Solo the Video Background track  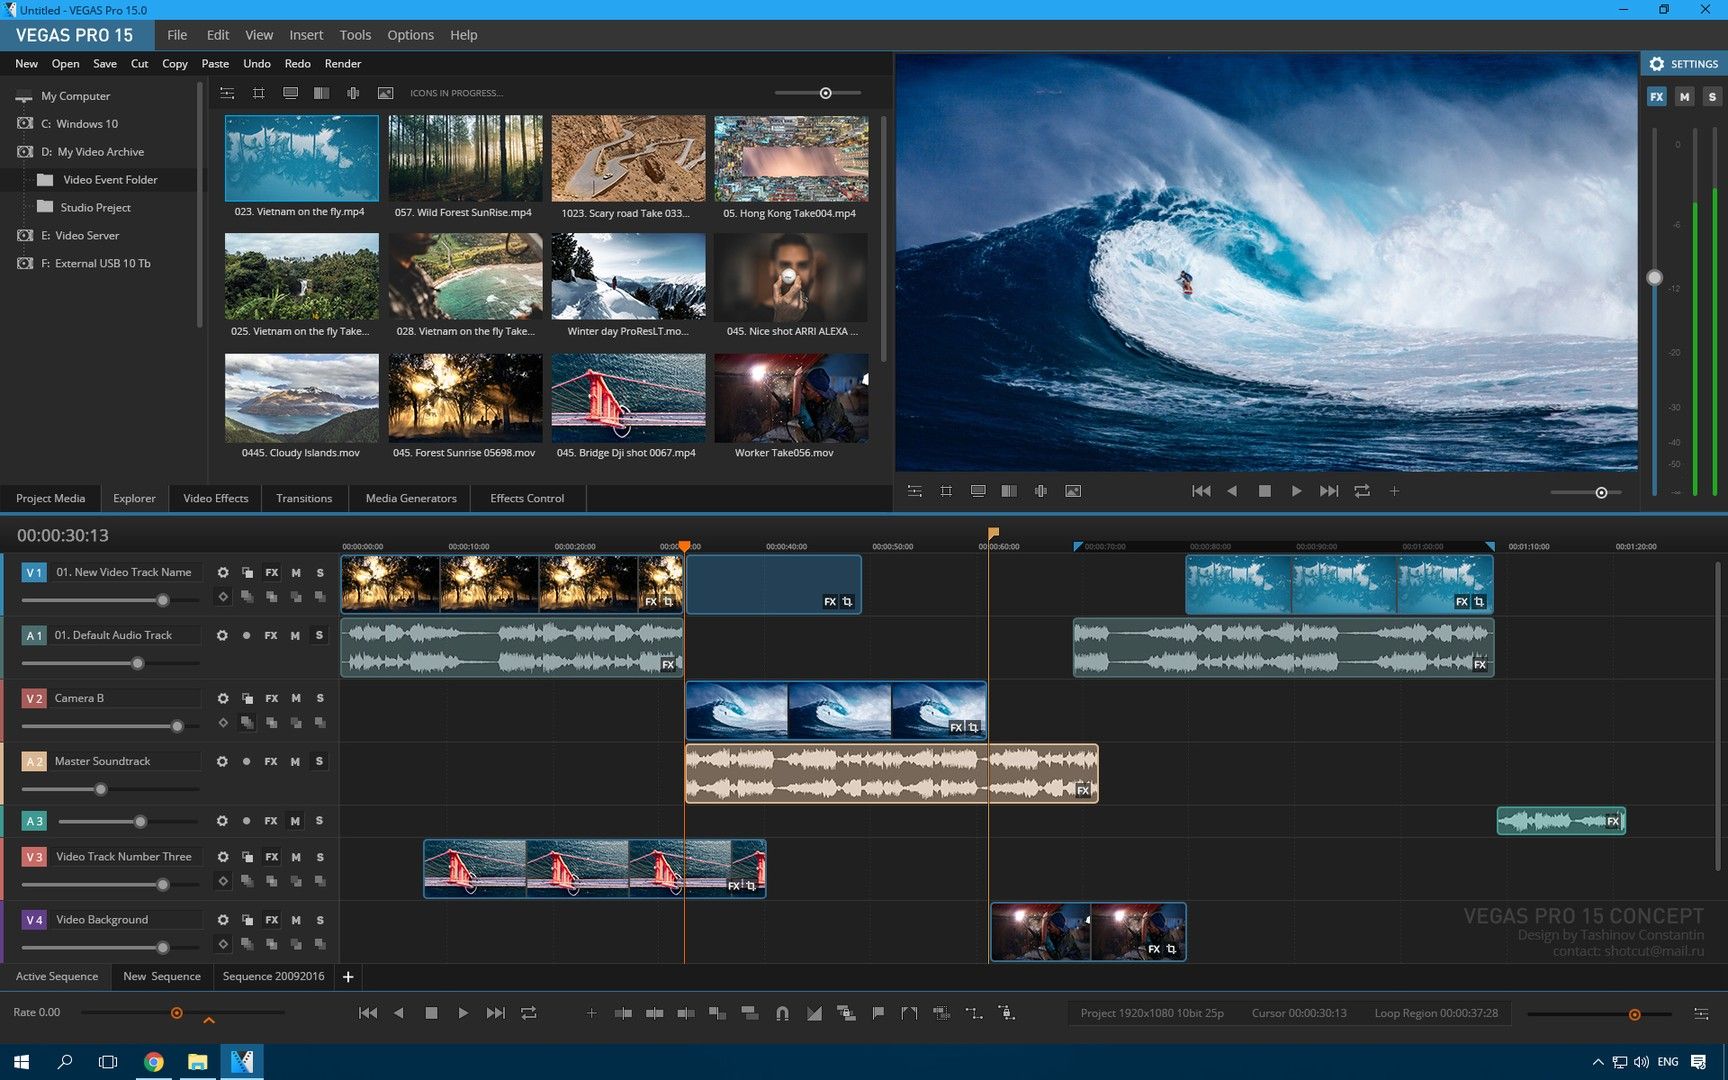point(320,919)
